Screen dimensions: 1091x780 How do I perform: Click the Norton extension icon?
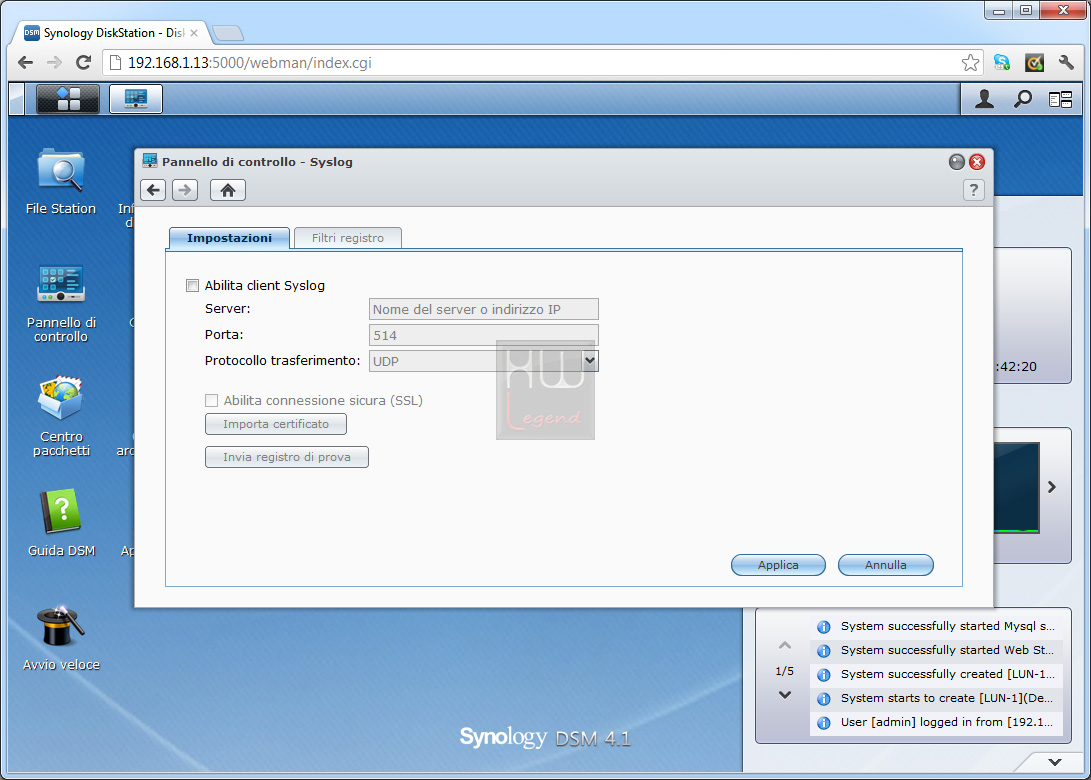click(1035, 63)
